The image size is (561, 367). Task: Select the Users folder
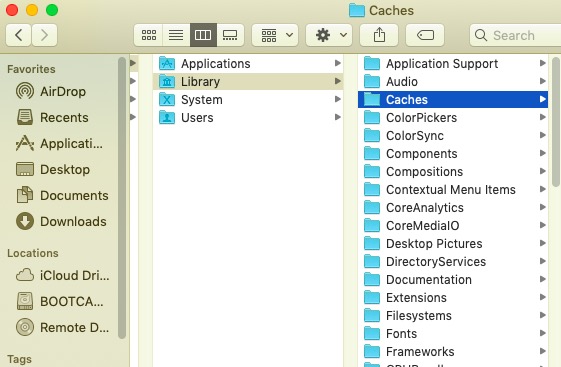(x=248, y=117)
